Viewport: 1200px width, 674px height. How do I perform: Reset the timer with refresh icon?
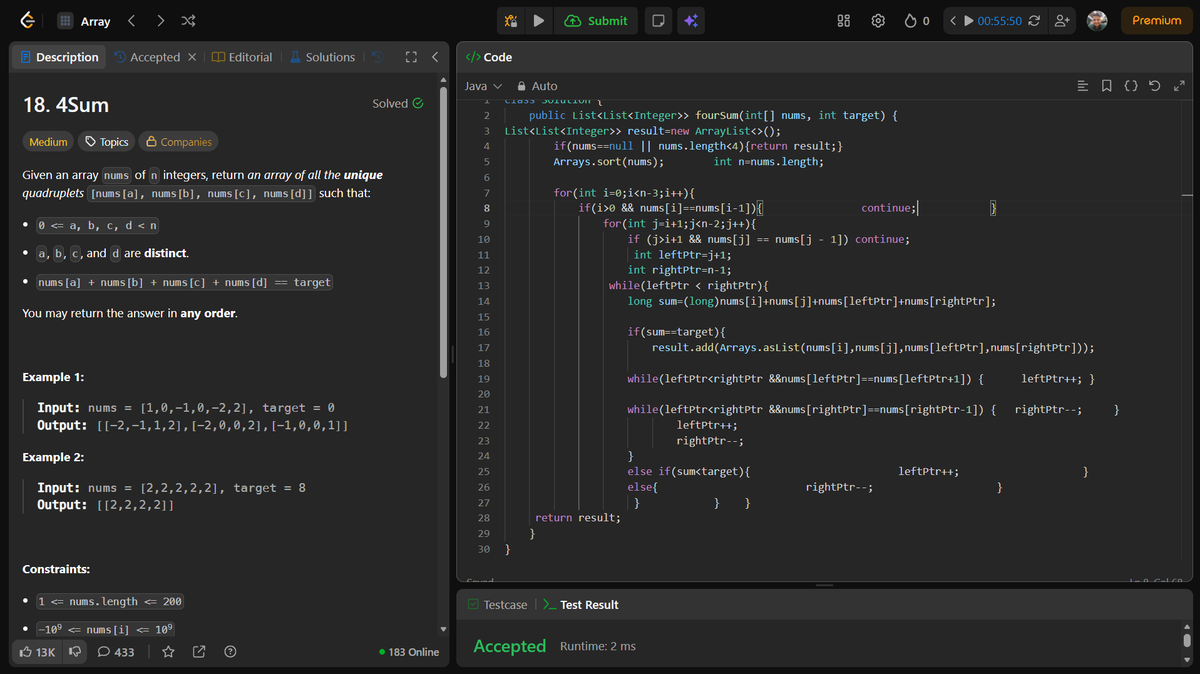[x=1035, y=21]
